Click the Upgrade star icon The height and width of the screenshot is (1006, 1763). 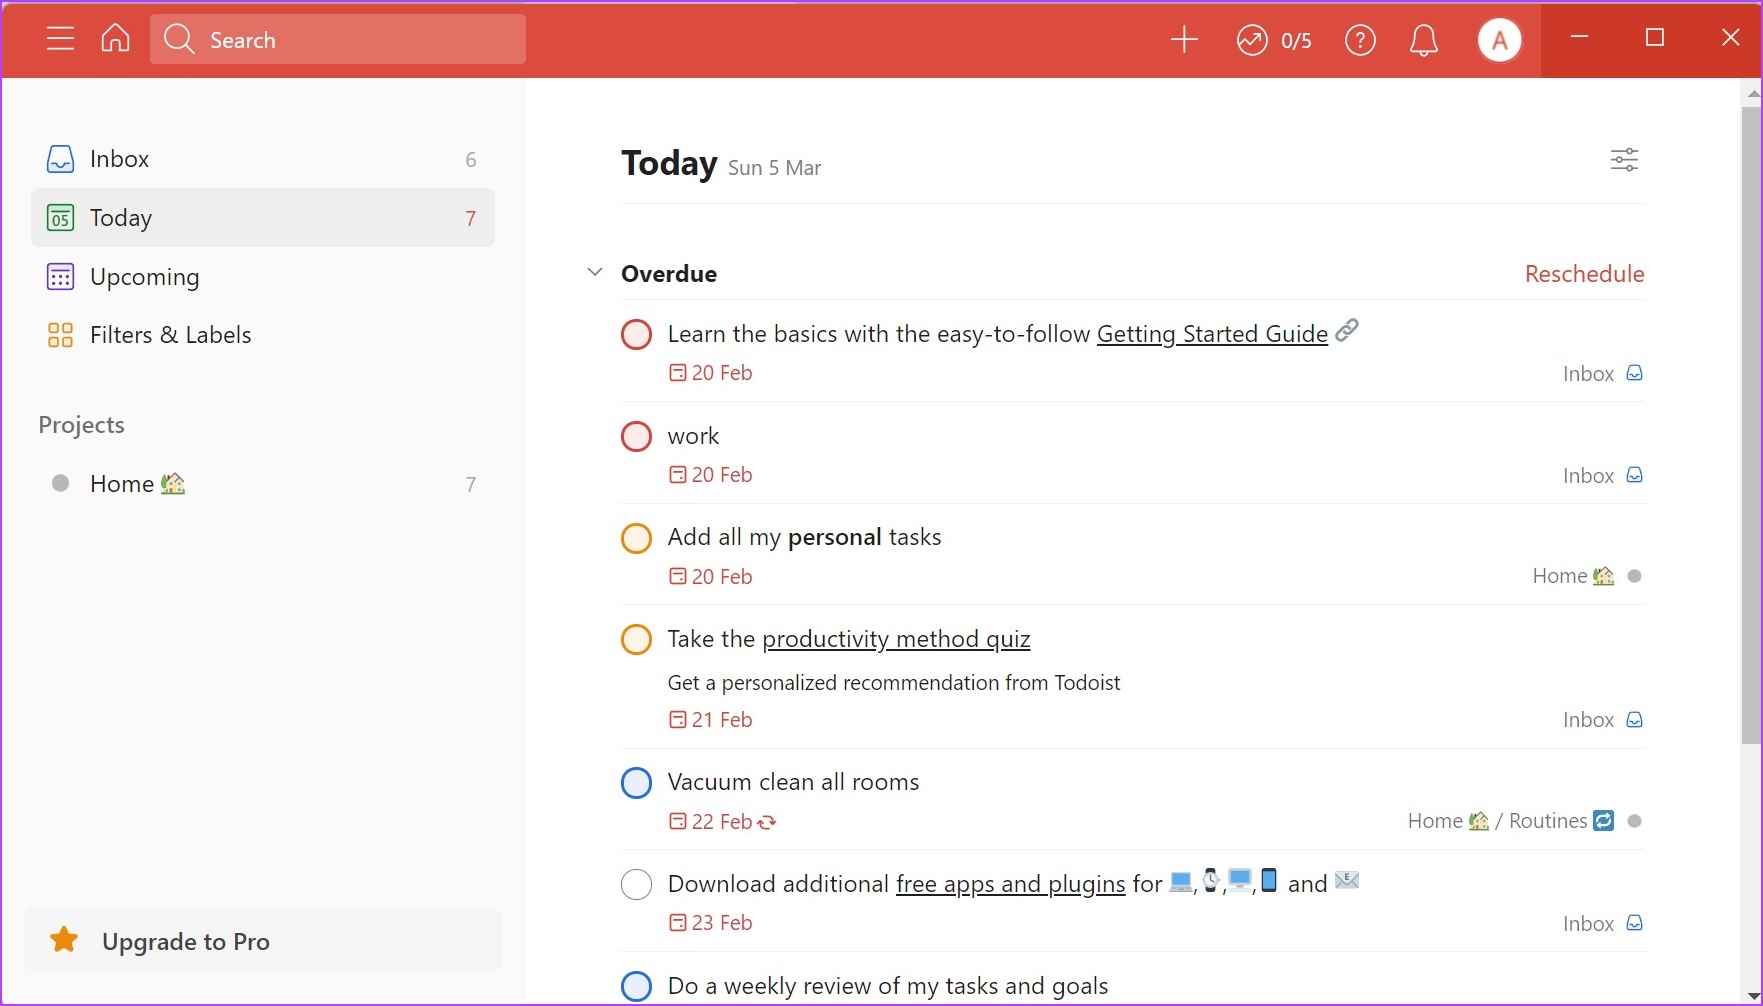pos(64,940)
